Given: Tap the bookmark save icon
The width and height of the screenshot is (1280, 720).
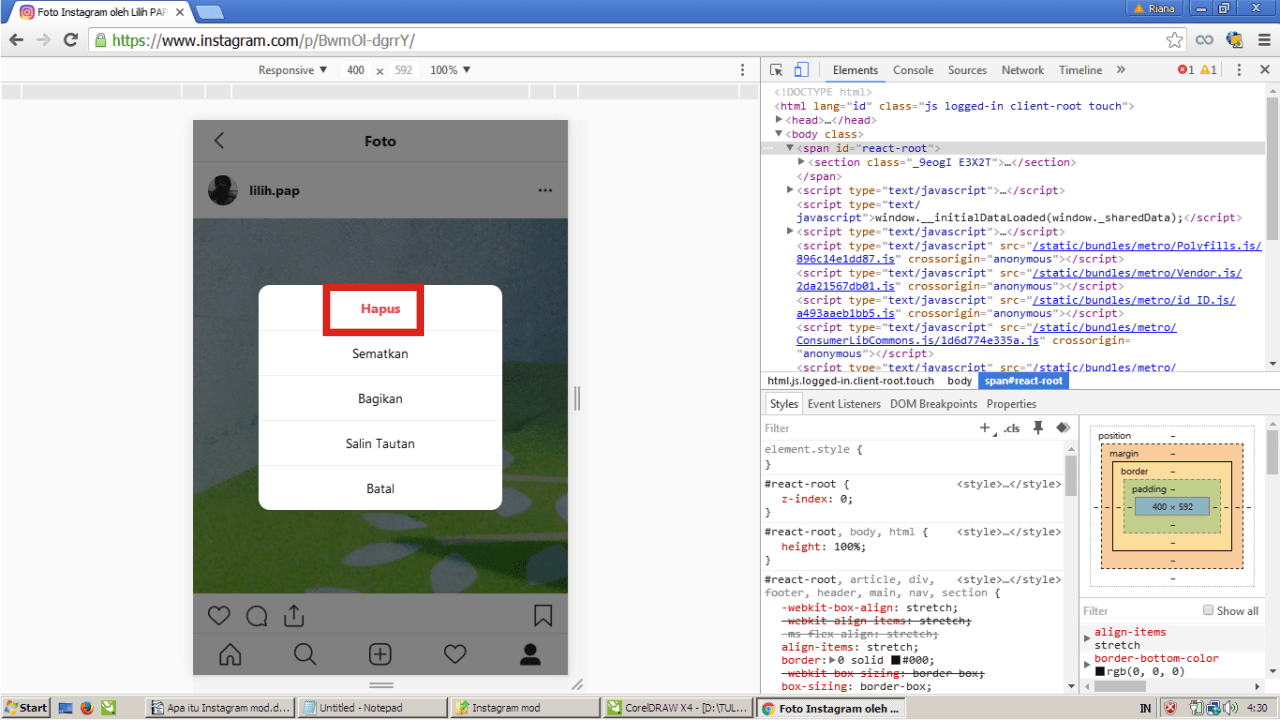Looking at the screenshot, I should (x=543, y=615).
